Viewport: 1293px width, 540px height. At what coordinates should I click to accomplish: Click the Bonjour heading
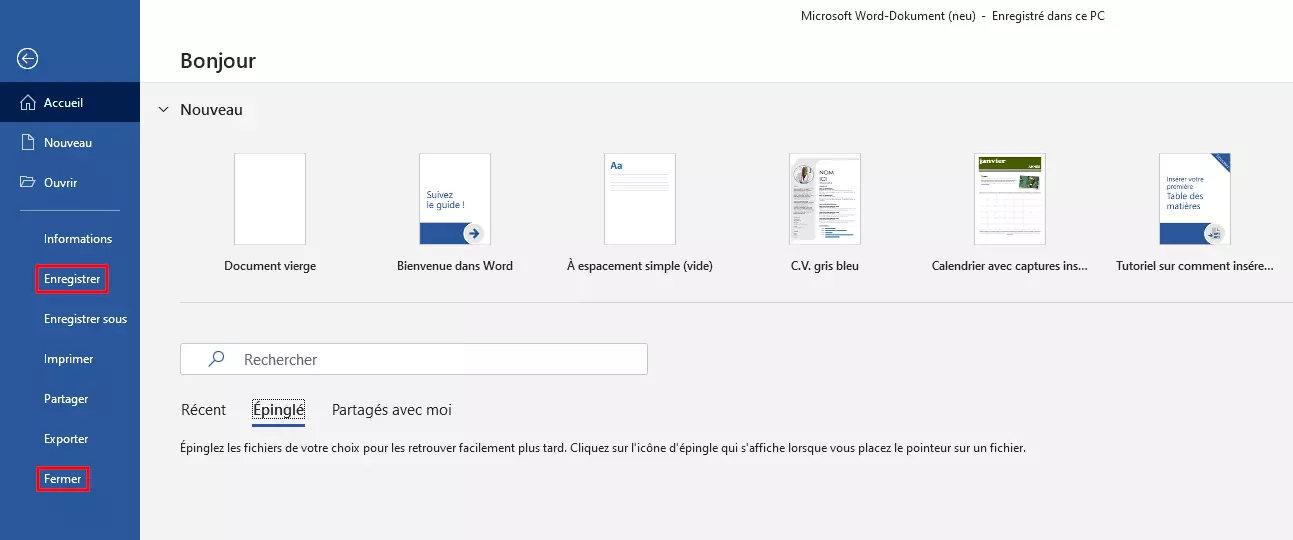[x=218, y=61]
